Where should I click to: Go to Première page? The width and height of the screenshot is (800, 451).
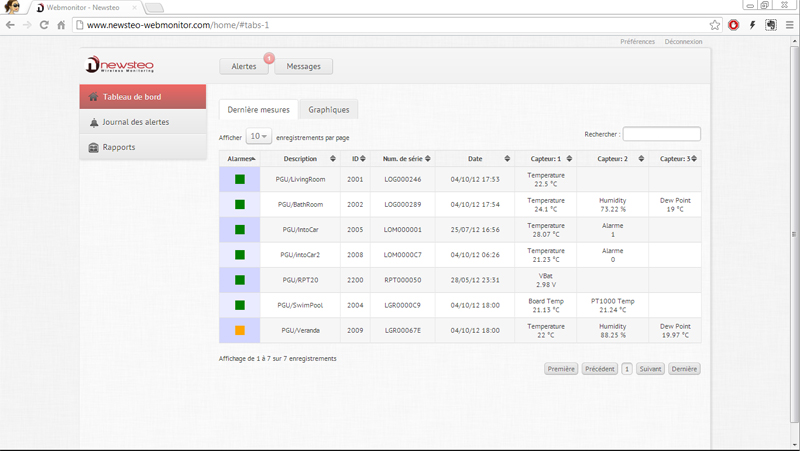(561, 369)
